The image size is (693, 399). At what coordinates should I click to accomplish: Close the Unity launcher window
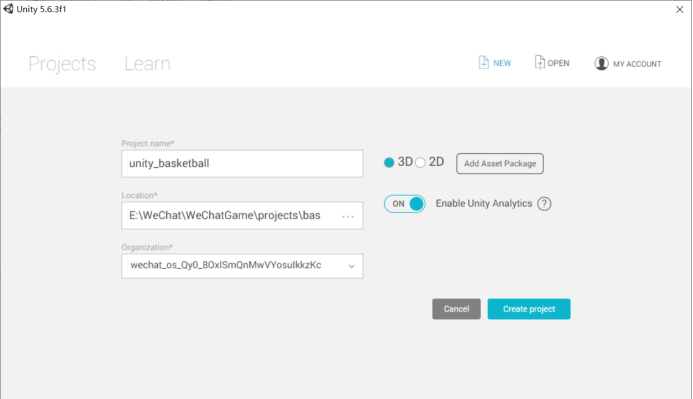(x=679, y=9)
